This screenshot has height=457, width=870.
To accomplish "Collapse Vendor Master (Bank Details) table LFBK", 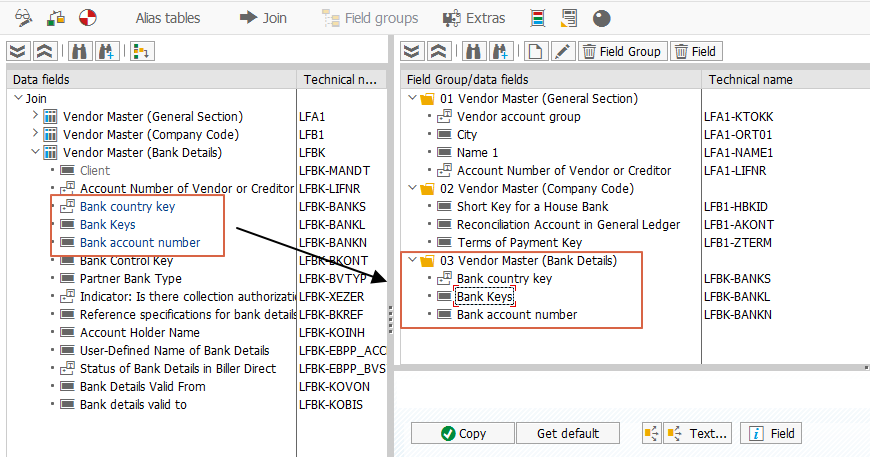I will click(36, 151).
